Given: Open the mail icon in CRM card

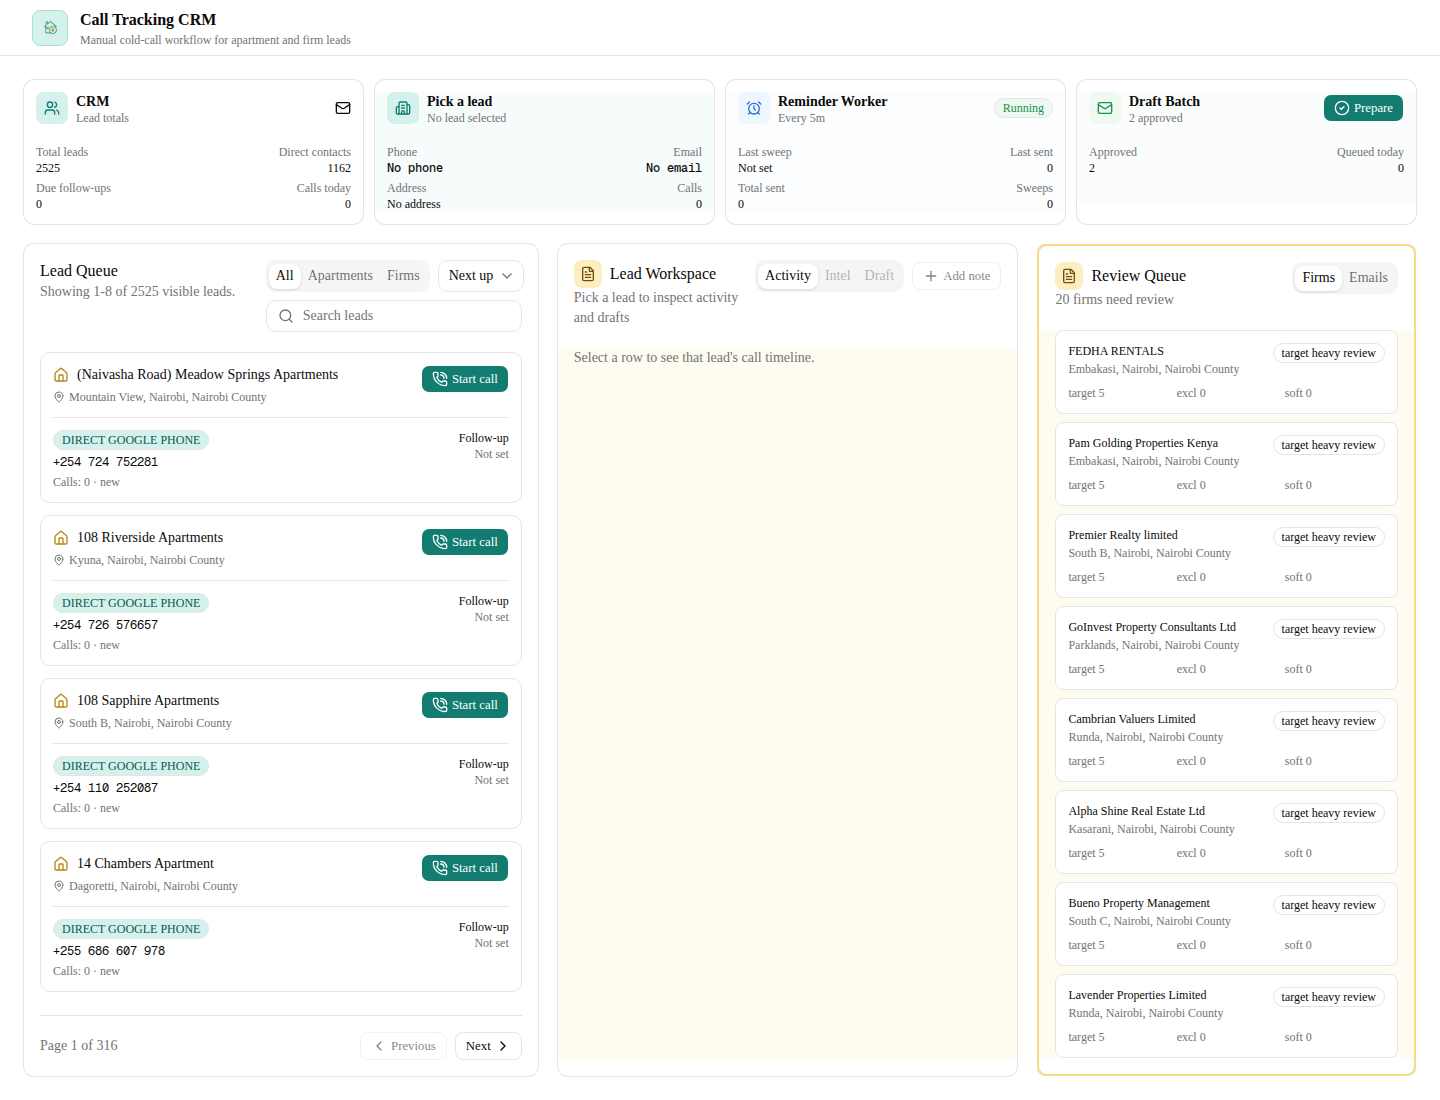Looking at the screenshot, I should [343, 108].
